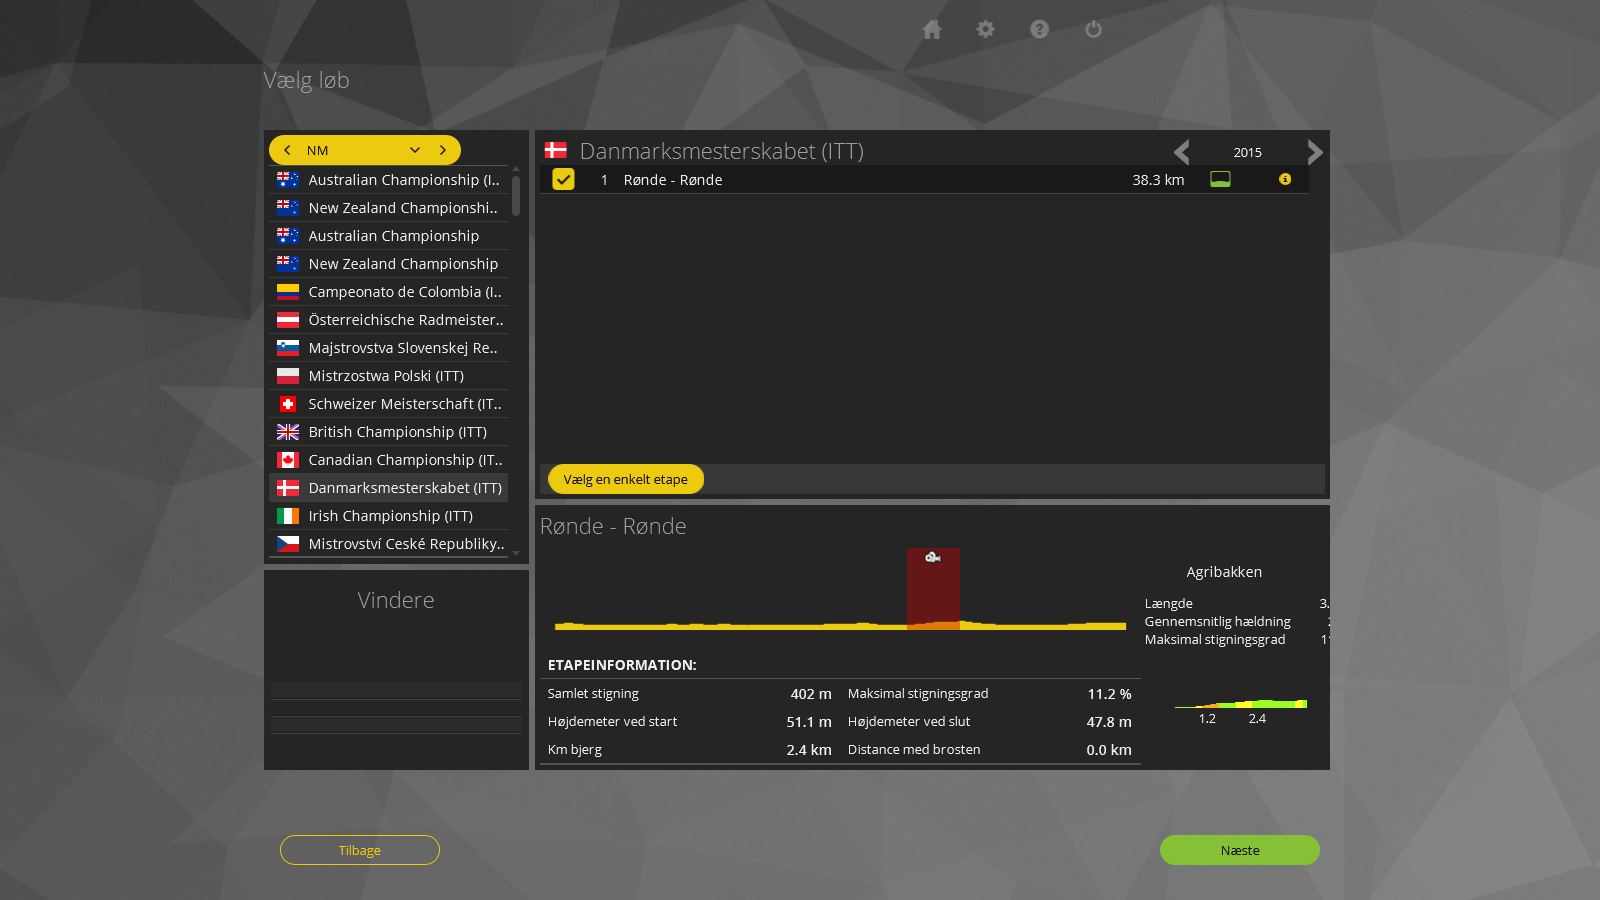Viewport: 1600px width, 900px height.
Task: Open the NM category dropdown
Action: click(x=414, y=150)
